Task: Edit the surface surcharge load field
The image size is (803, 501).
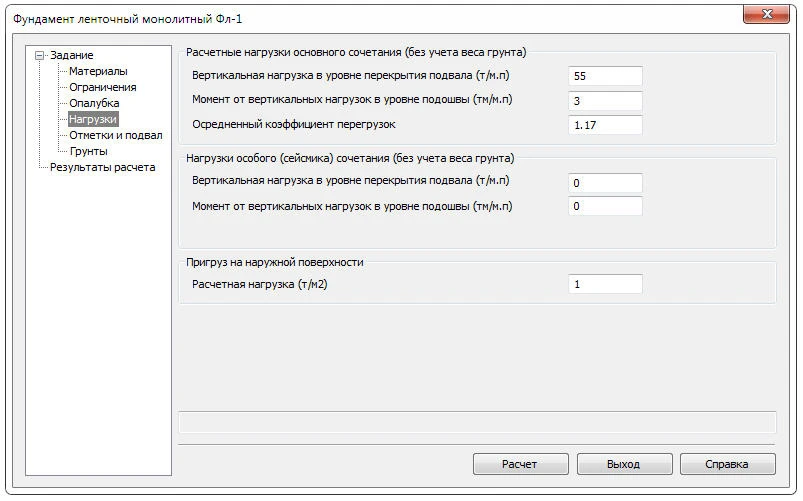Action: pos(604,284)
